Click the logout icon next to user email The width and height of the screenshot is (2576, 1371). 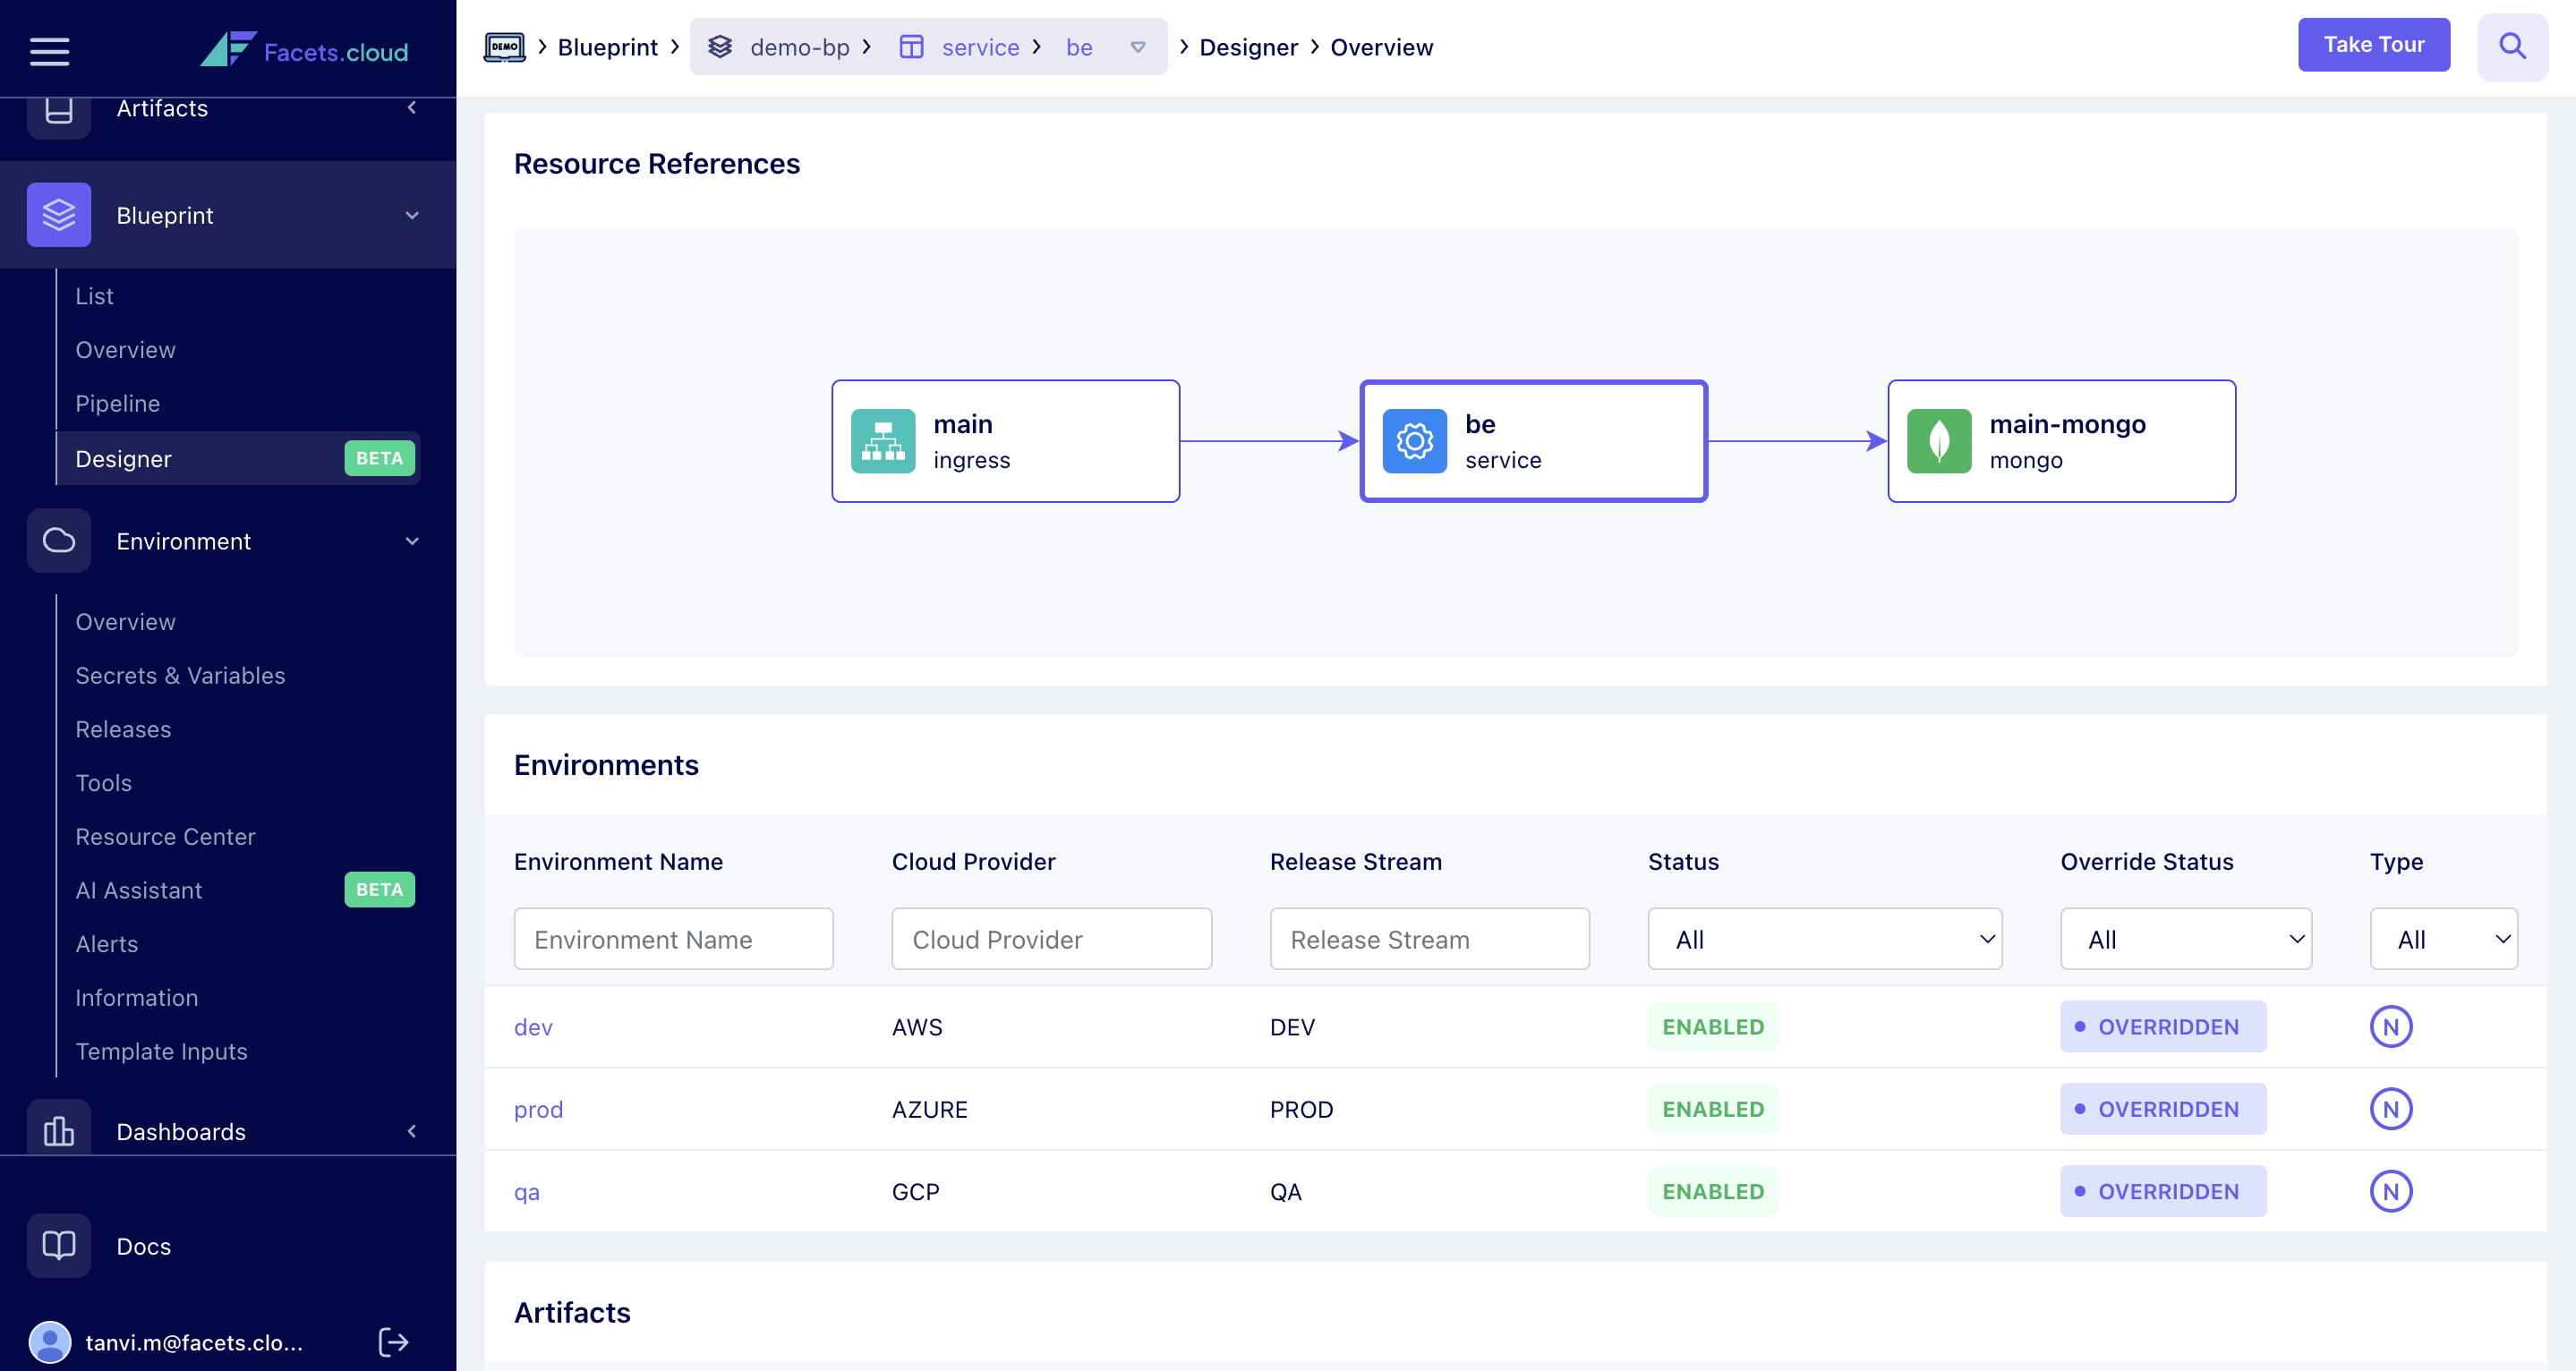(393, 1342)
